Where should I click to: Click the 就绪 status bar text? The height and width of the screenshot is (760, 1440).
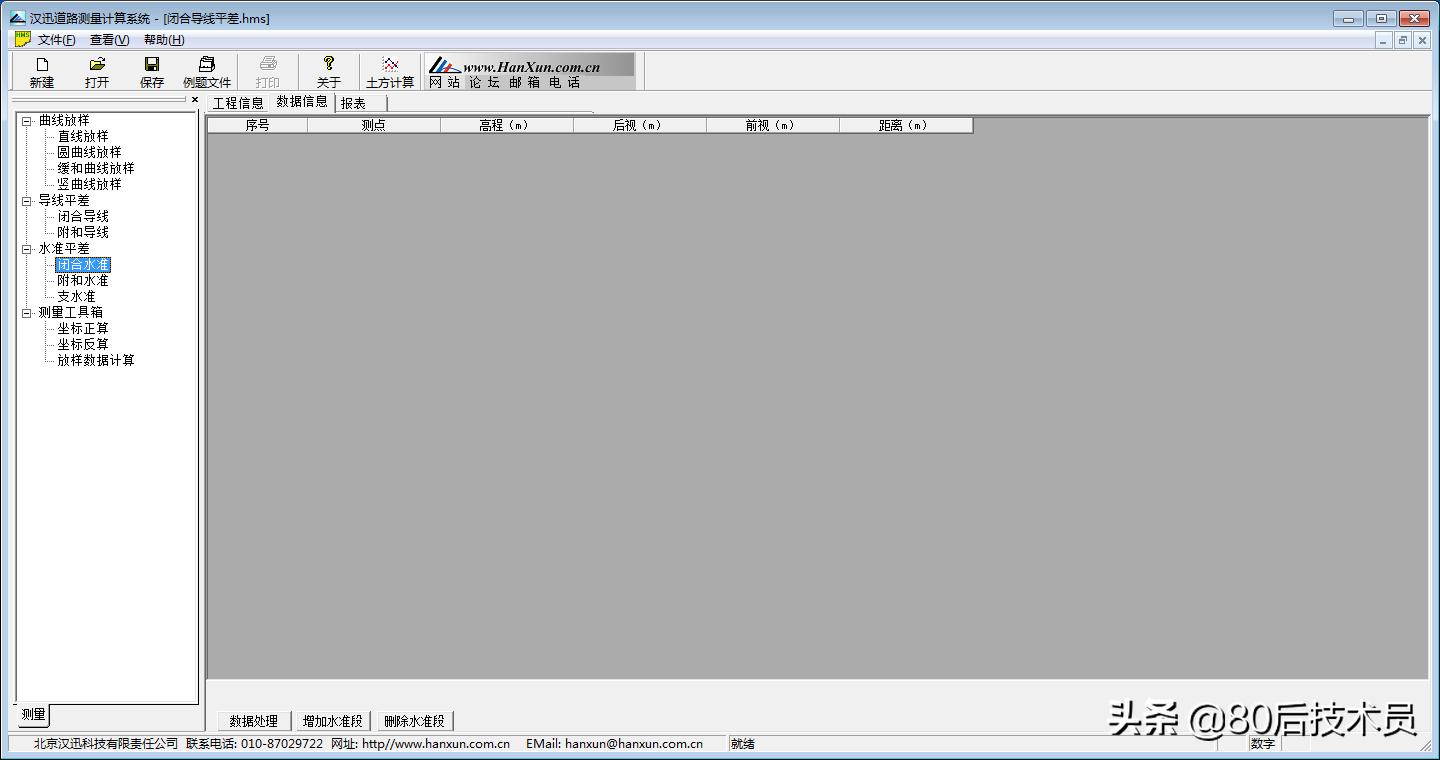[743, 744]
